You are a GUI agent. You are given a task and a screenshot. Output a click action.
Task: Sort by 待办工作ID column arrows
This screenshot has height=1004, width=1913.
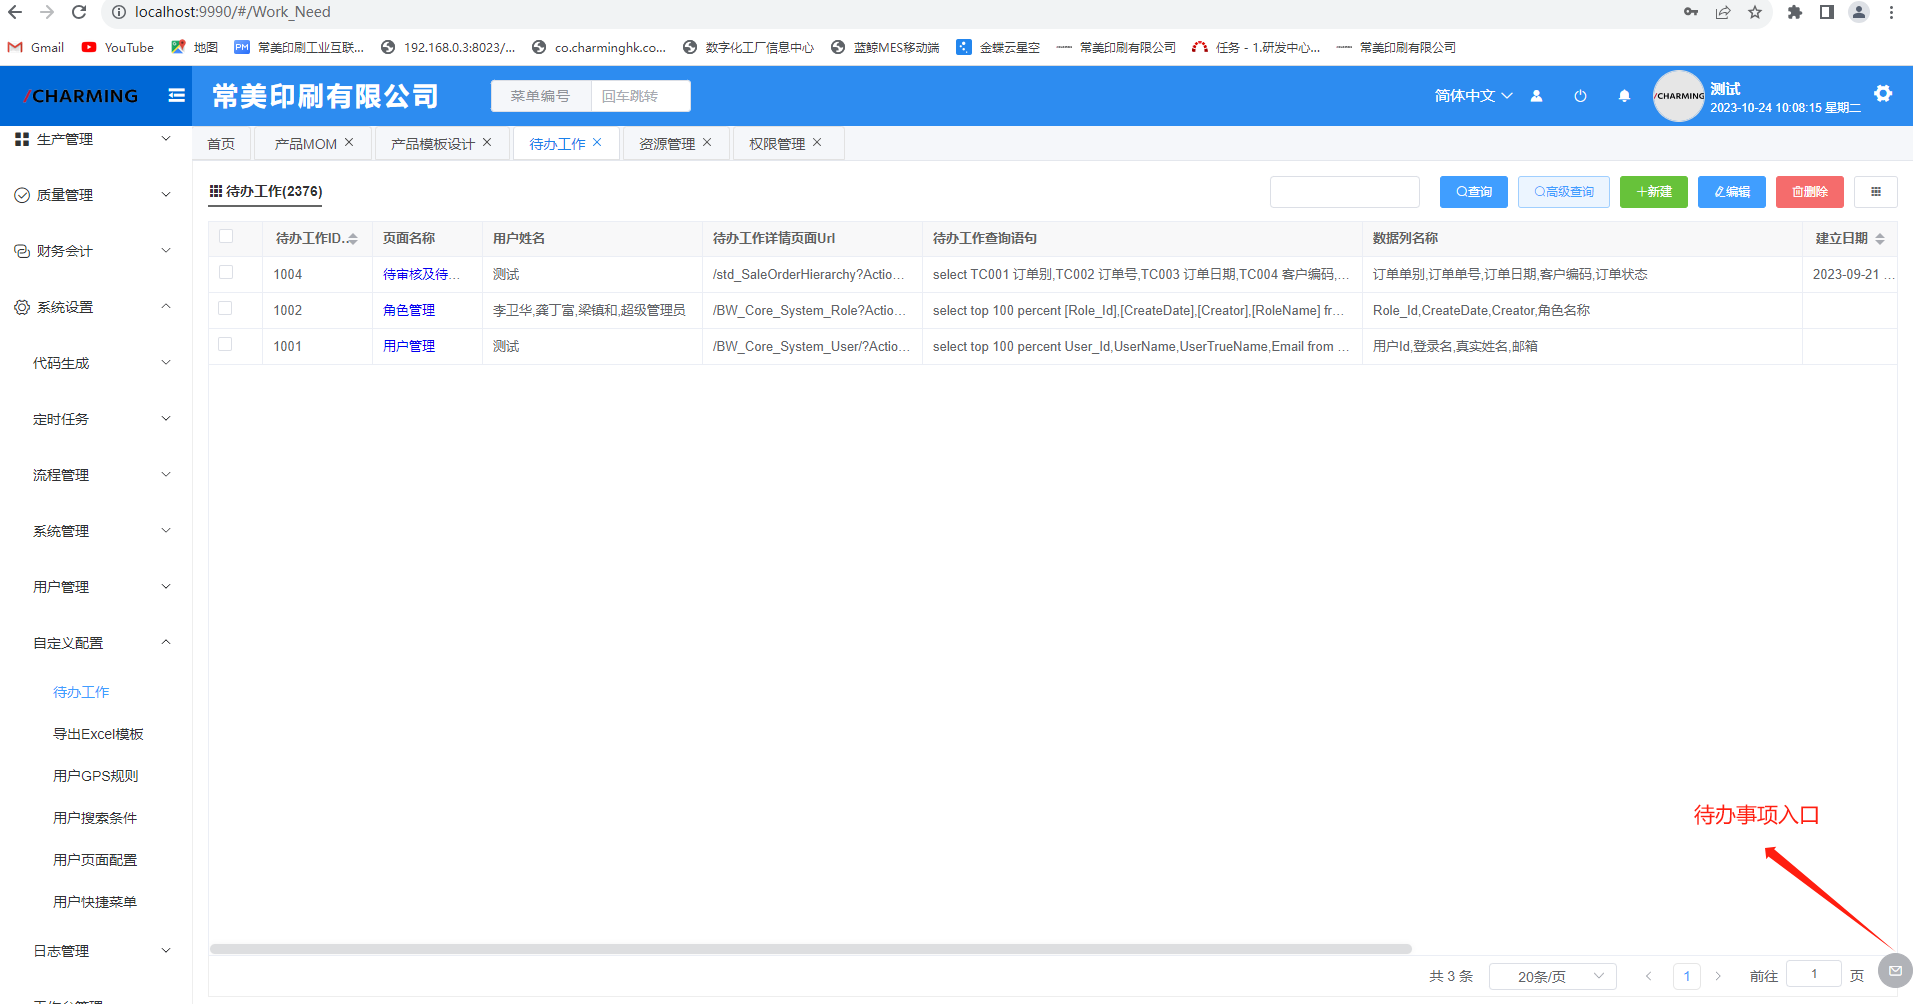pos(352,239)
